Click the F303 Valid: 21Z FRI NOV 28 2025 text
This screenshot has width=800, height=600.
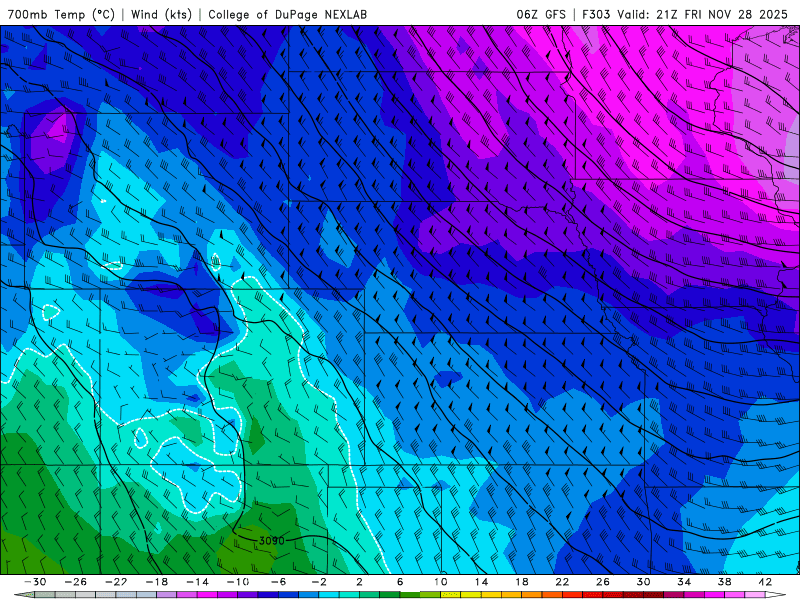click(x=685, y=14)
